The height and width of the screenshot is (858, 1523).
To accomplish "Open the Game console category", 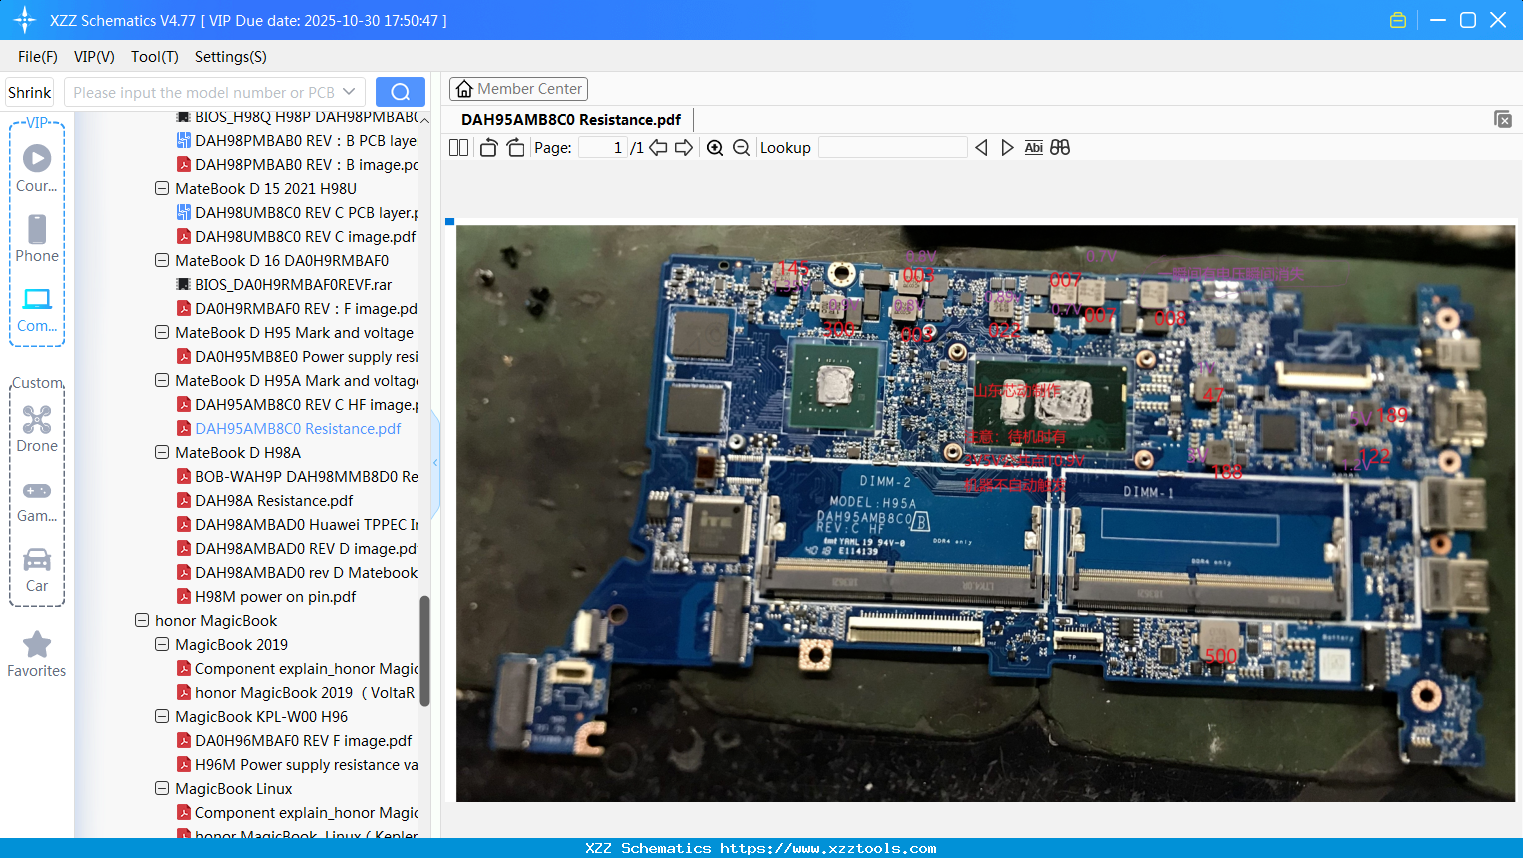I will [37, 500].
